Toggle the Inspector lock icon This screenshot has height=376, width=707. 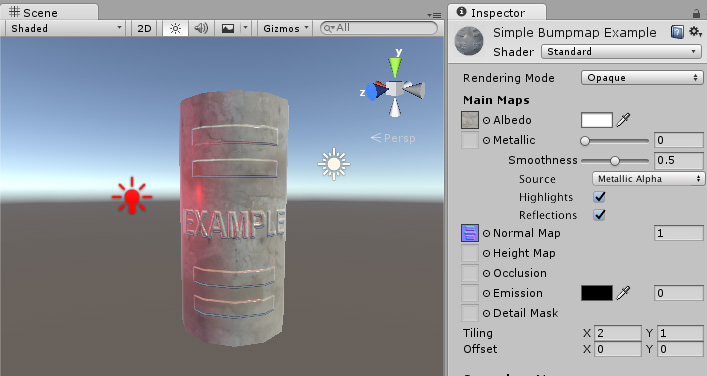pyautogui.click(x=697, y=14)
